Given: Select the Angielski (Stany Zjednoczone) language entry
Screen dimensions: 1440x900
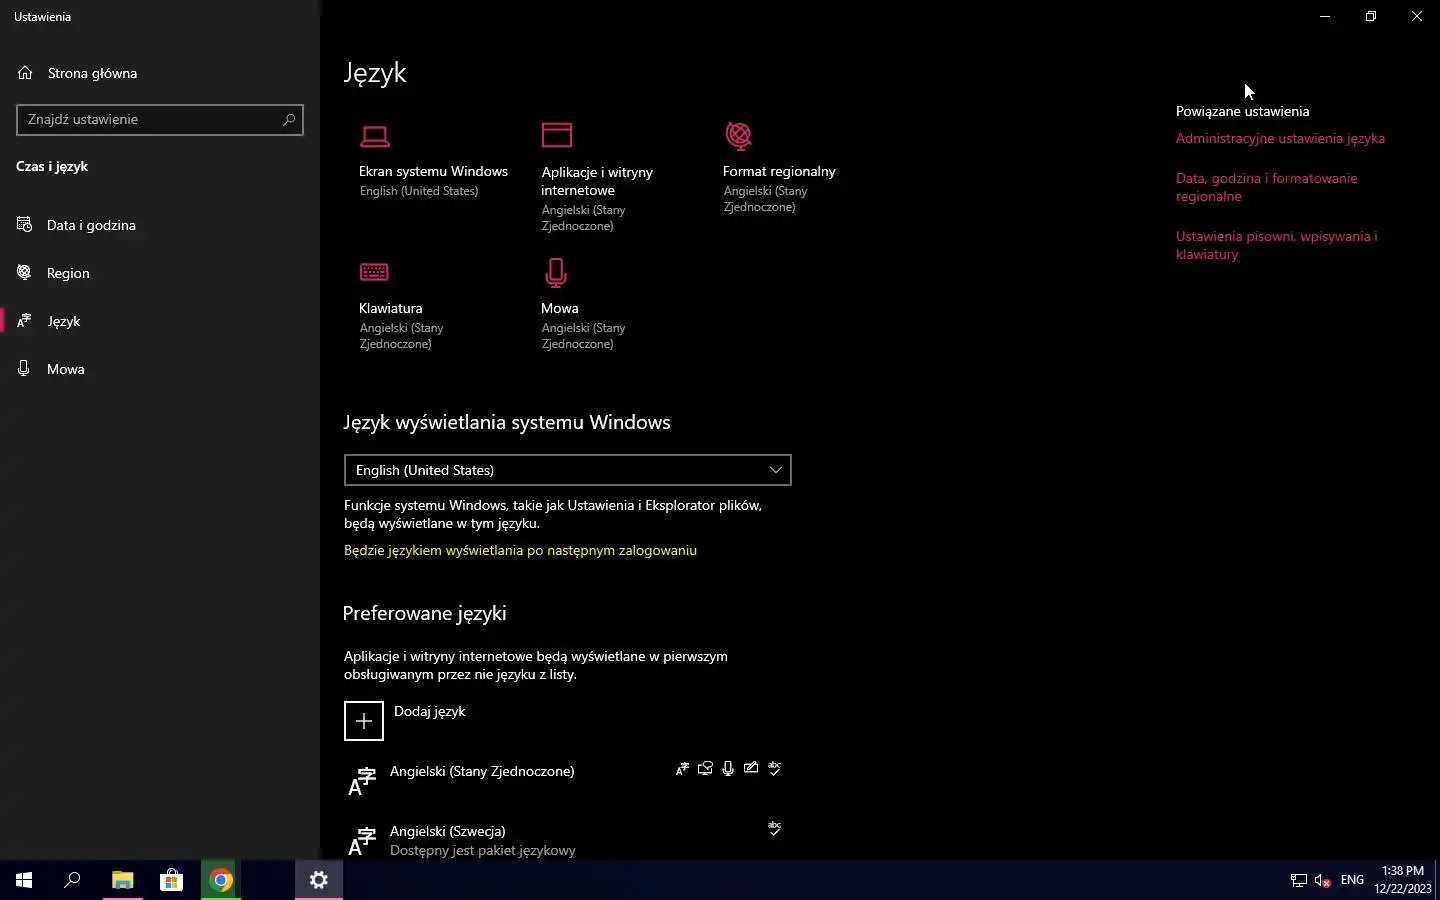Looking at the screenshot, I should point(568,781).
